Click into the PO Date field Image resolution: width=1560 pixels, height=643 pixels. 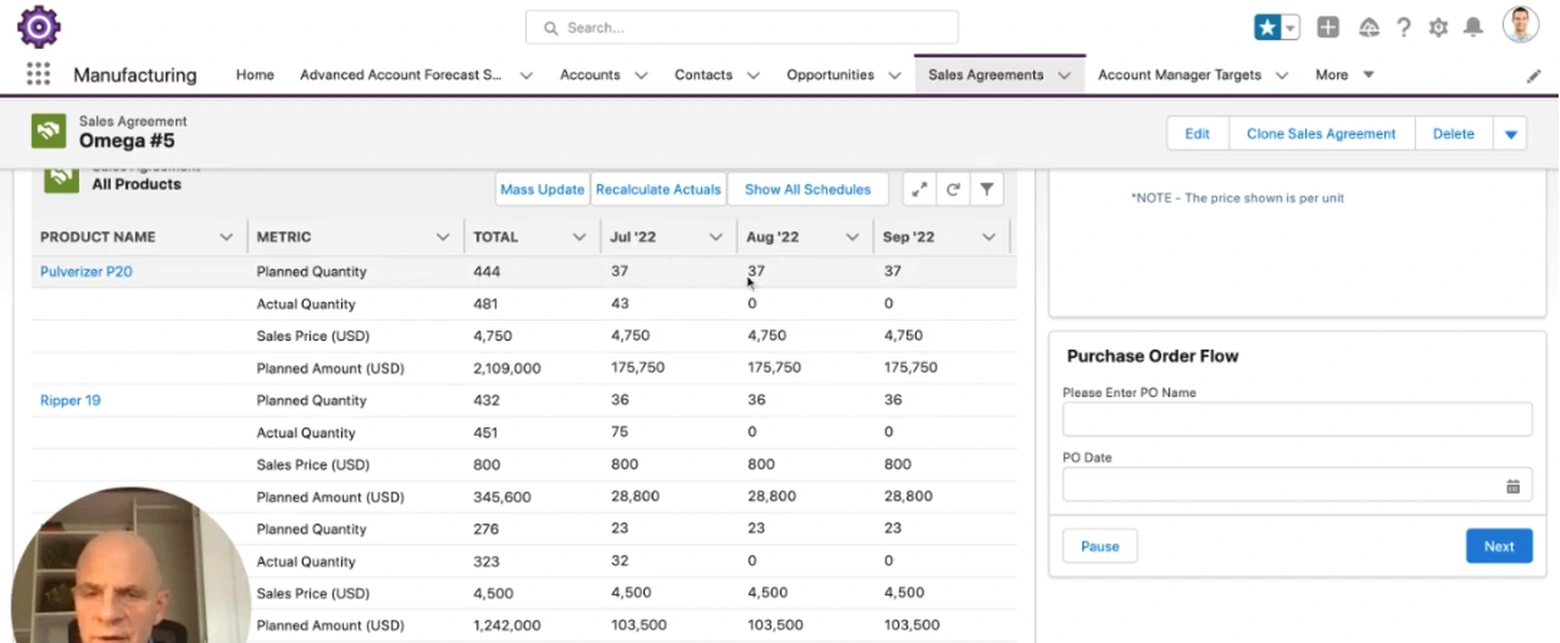[x=1297, y=485]
